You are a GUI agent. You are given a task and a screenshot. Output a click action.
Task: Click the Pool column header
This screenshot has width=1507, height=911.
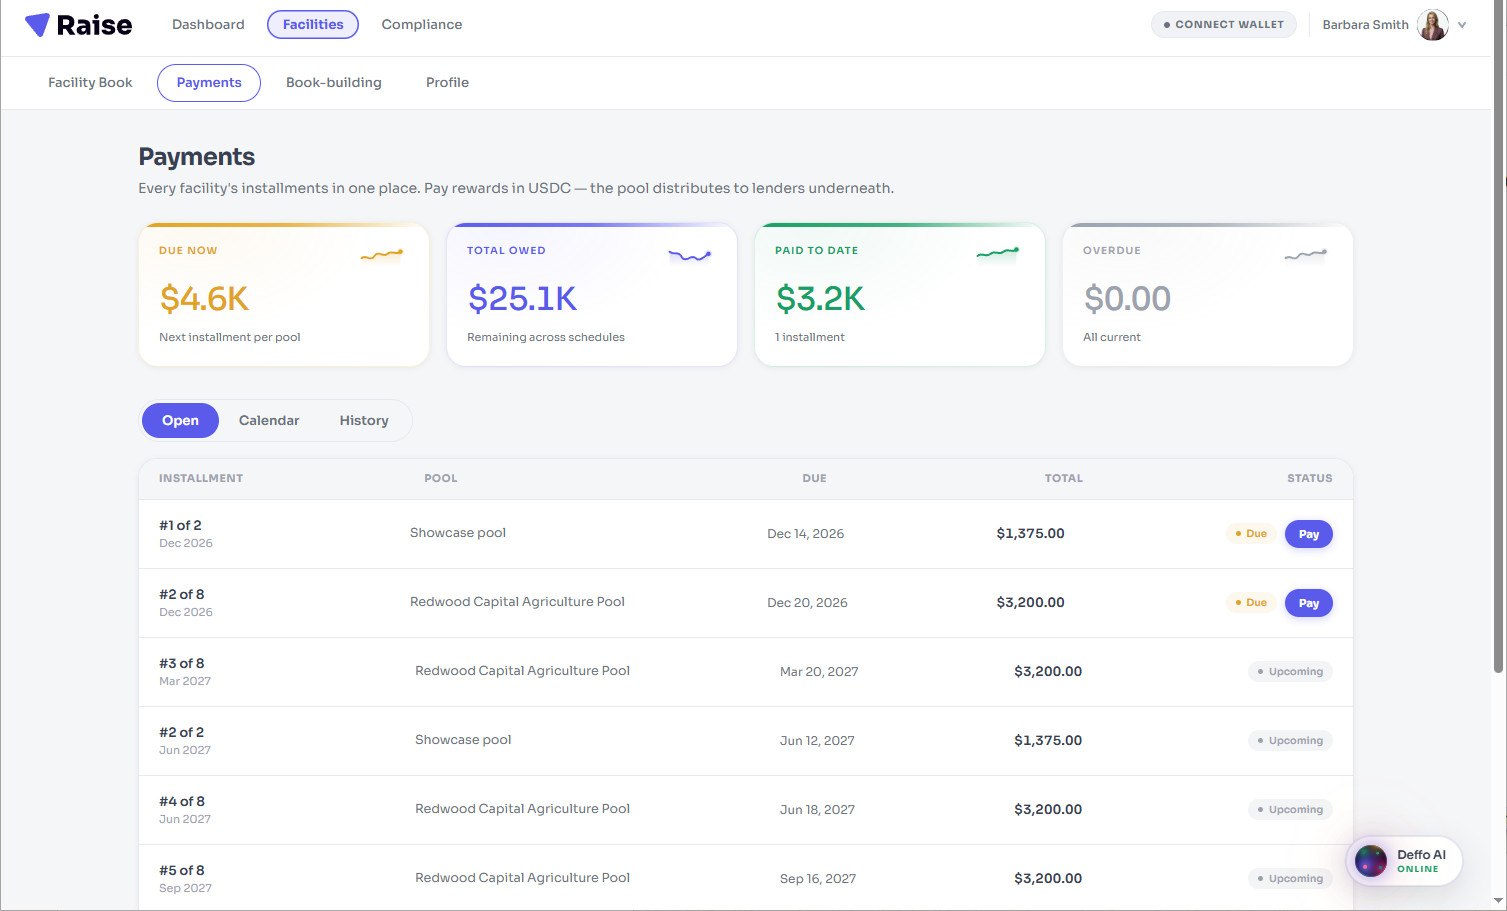click(x=441, y=479)
